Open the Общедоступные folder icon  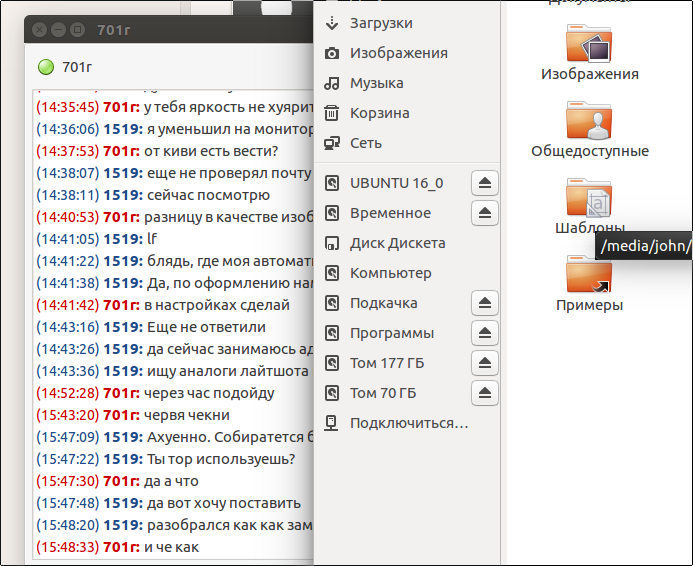[589, 120]
